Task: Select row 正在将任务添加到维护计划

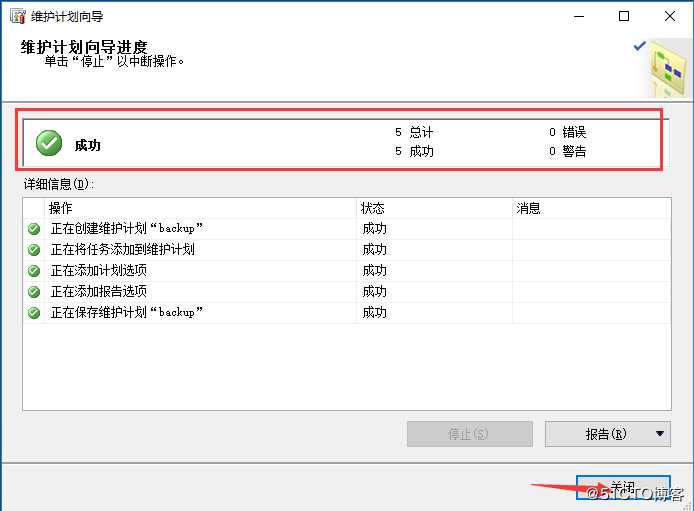Action: tap(347, 250)
